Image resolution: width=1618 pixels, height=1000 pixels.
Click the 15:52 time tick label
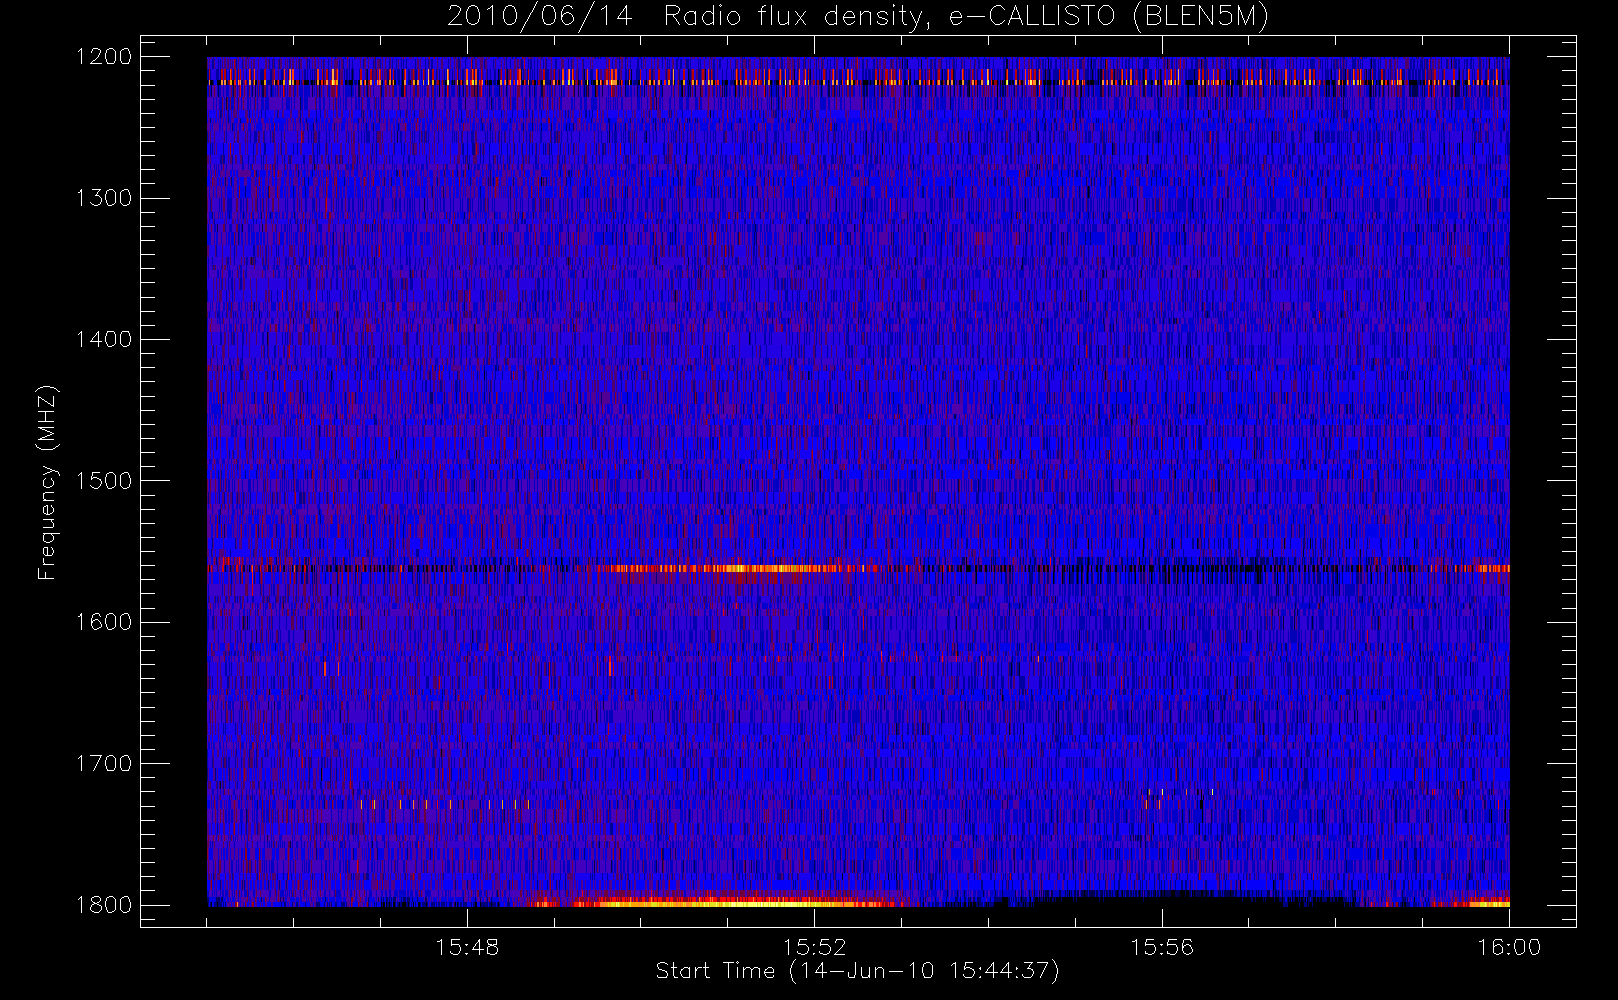(814, 947)
